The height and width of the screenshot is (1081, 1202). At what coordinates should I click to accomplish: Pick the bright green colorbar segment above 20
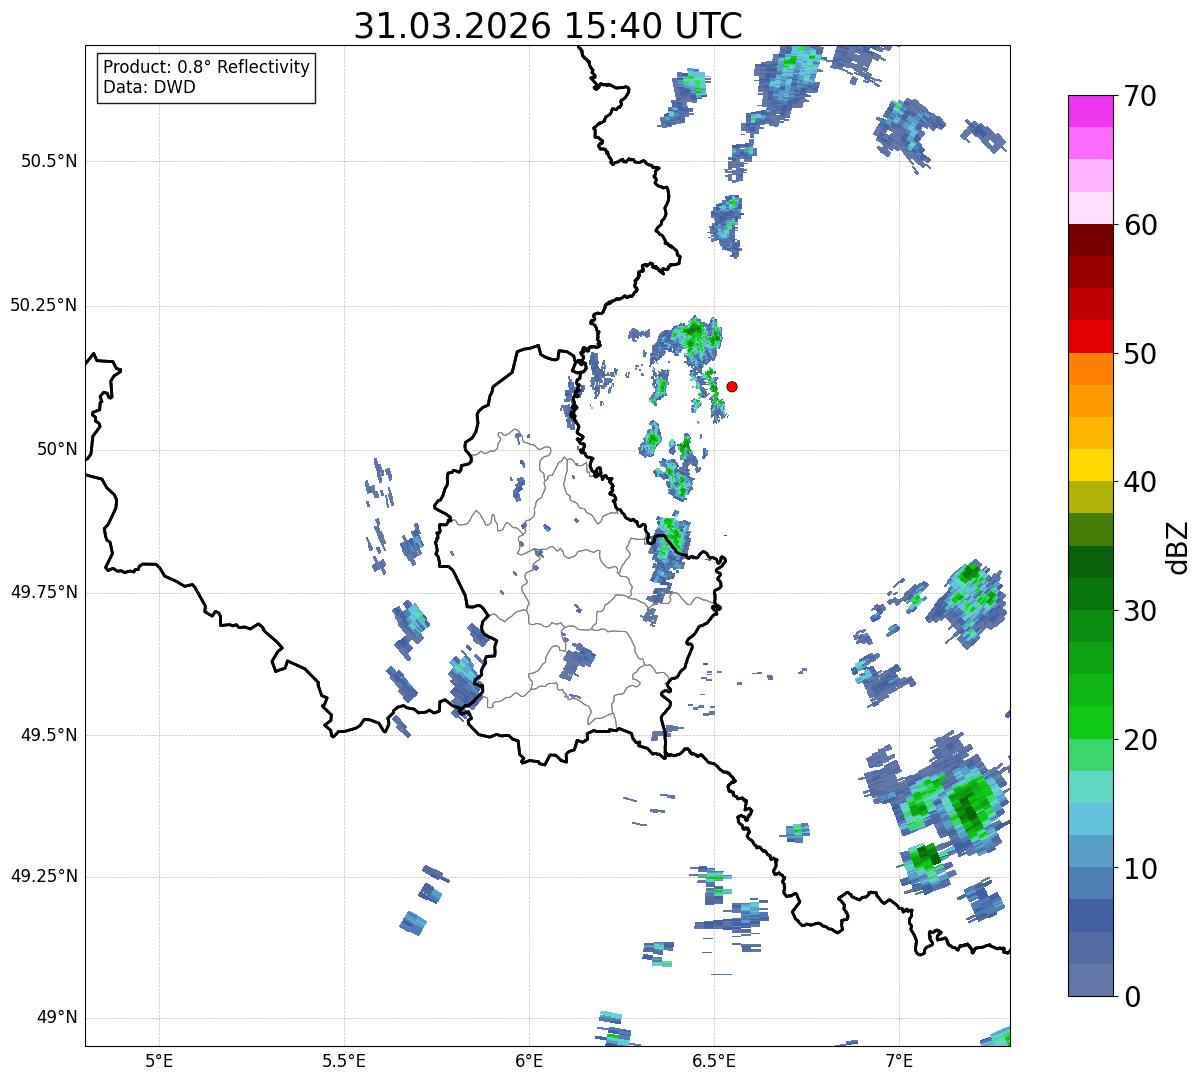pyautogui.click(x=1090, y=722)
